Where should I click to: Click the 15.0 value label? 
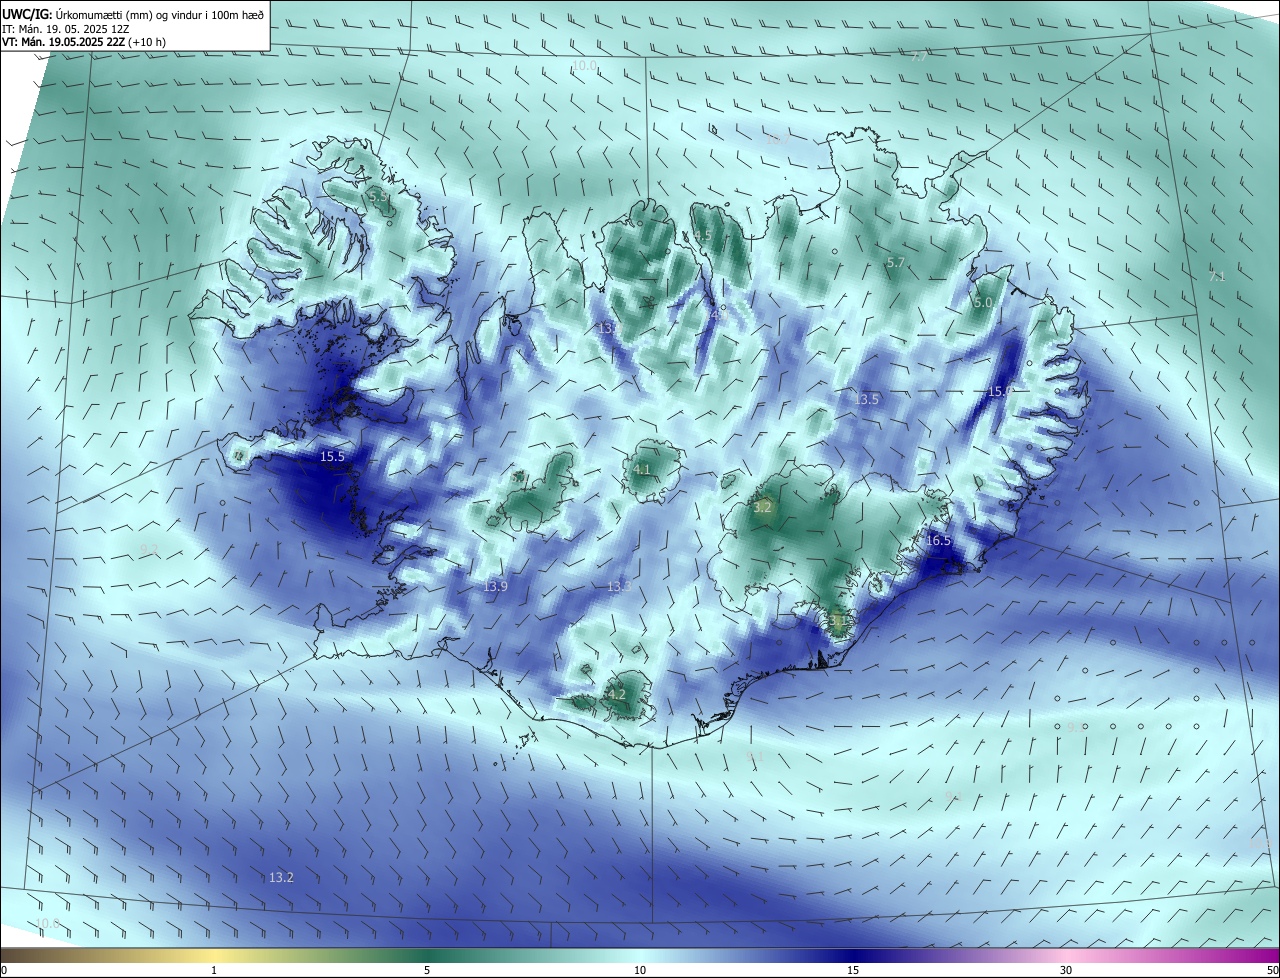coord(1000,392)
